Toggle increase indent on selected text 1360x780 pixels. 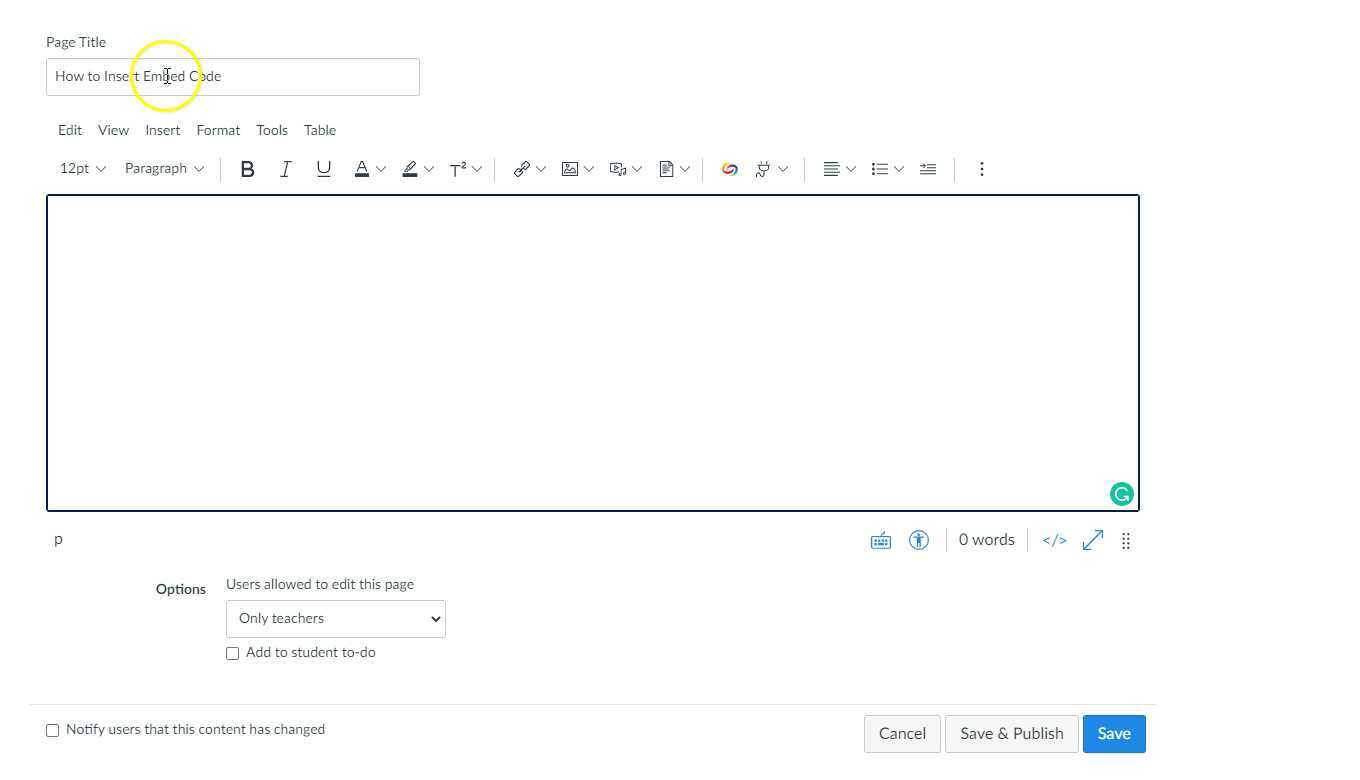(927, 168)
